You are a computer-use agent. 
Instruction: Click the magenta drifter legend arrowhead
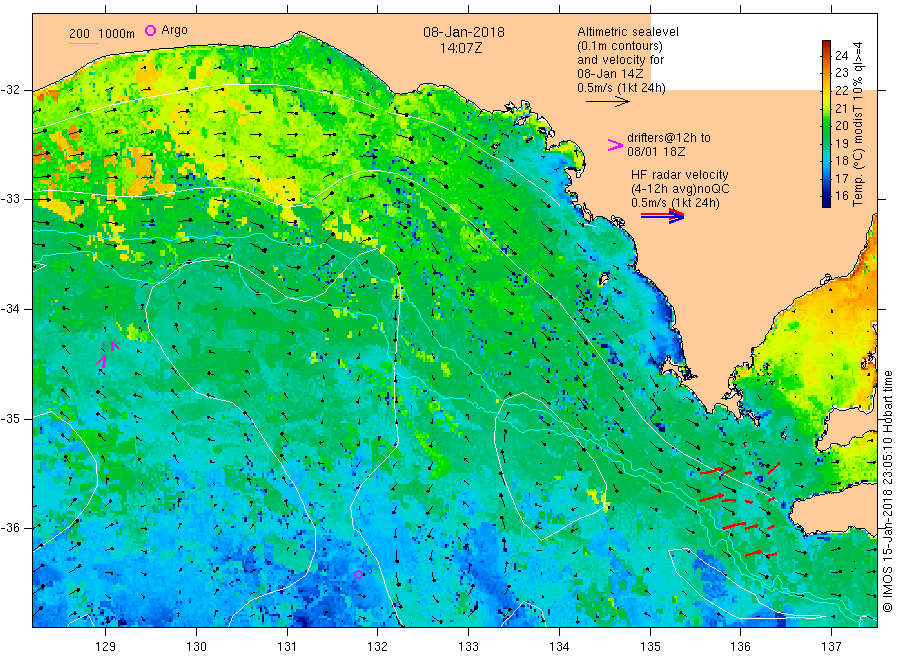(x=615, y=145)
